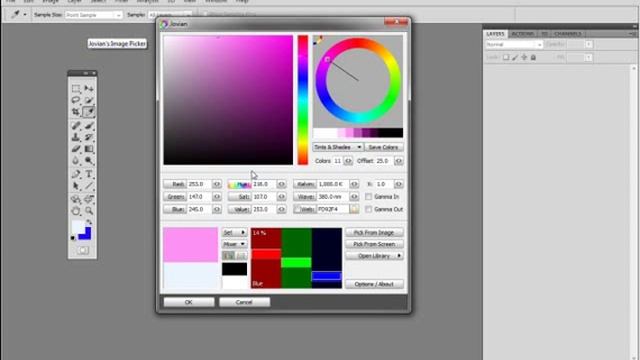Viewport: 640px width, 360px height.
Task: Select the Brush tool
Action: click(x=89, y=126)
